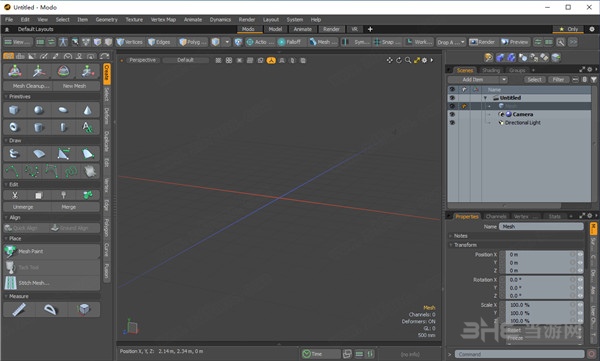Image resolution: width=600 pixels, height=361 pixels.
Task: Click the viewport pan arrows icon
Action: click(x=390, y=60)
